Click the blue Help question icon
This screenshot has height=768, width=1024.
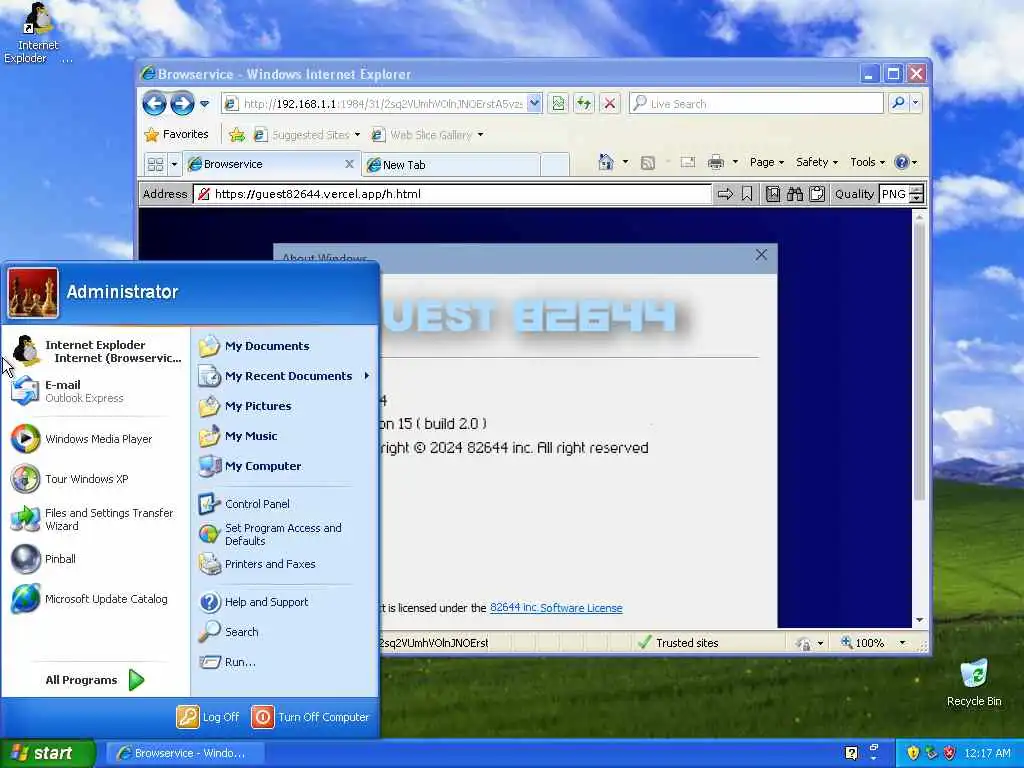pos(902,162)
